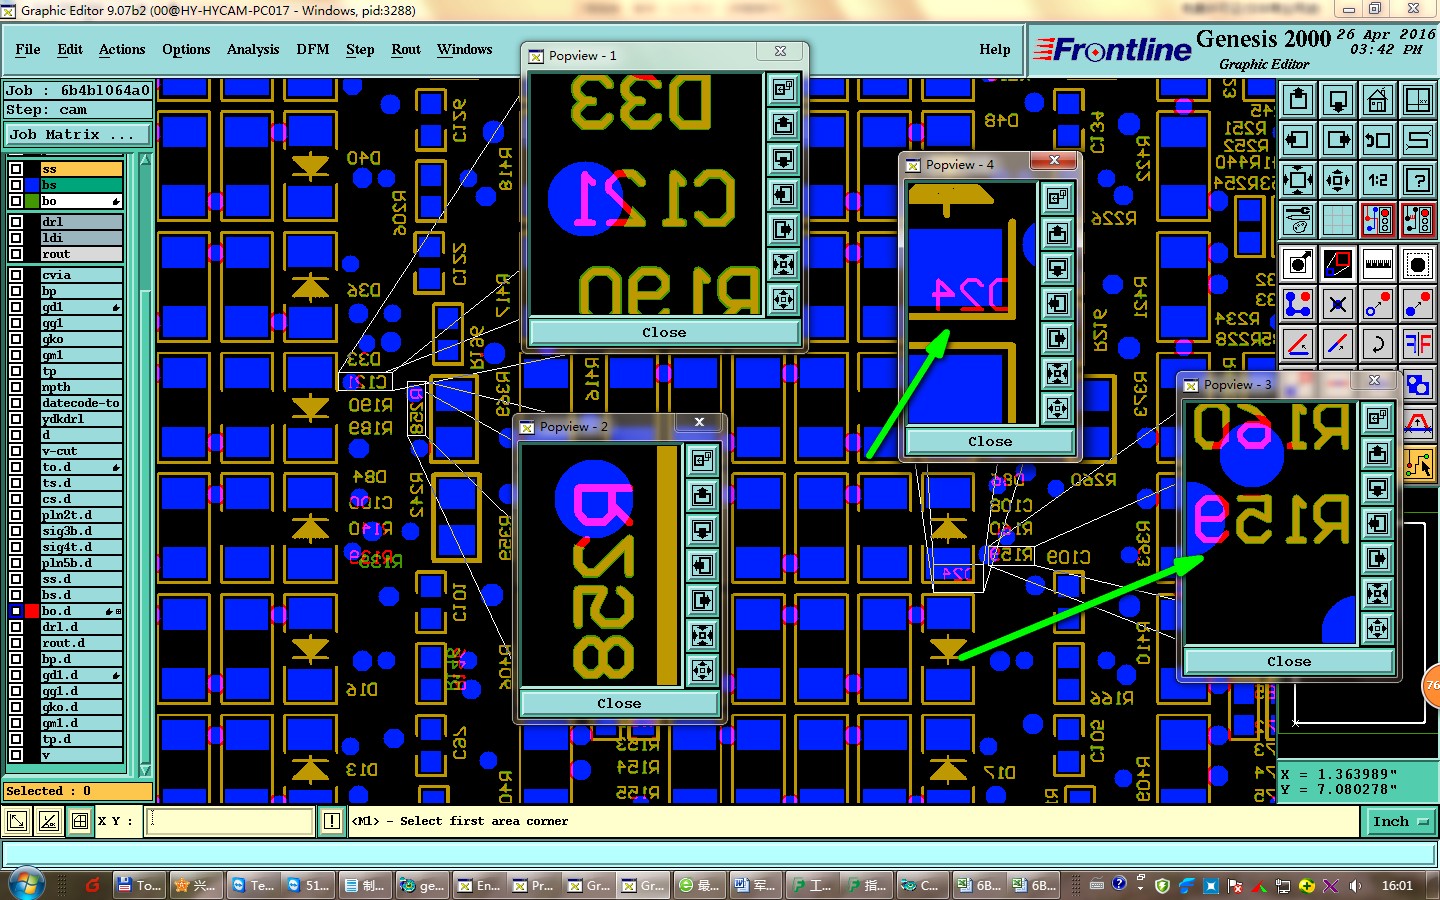This screenshot has width=1440, height=900.
Task: Open the File menu
Action: (28, 49)
